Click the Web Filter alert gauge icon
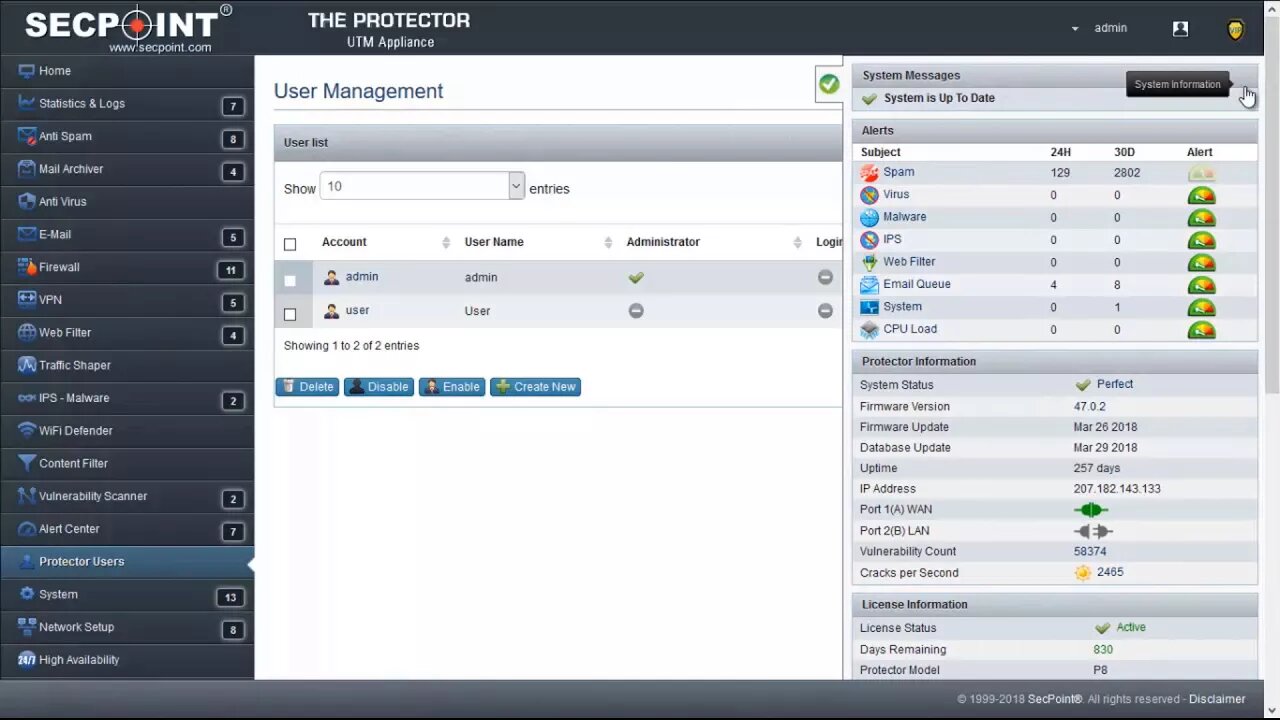This screenshot has width=1280, height=720. 1201,263
